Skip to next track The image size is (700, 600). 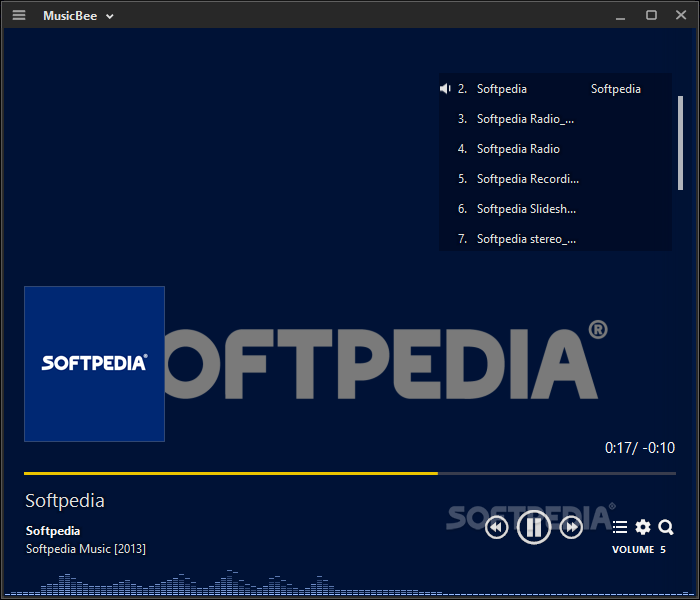click(571, 528)
